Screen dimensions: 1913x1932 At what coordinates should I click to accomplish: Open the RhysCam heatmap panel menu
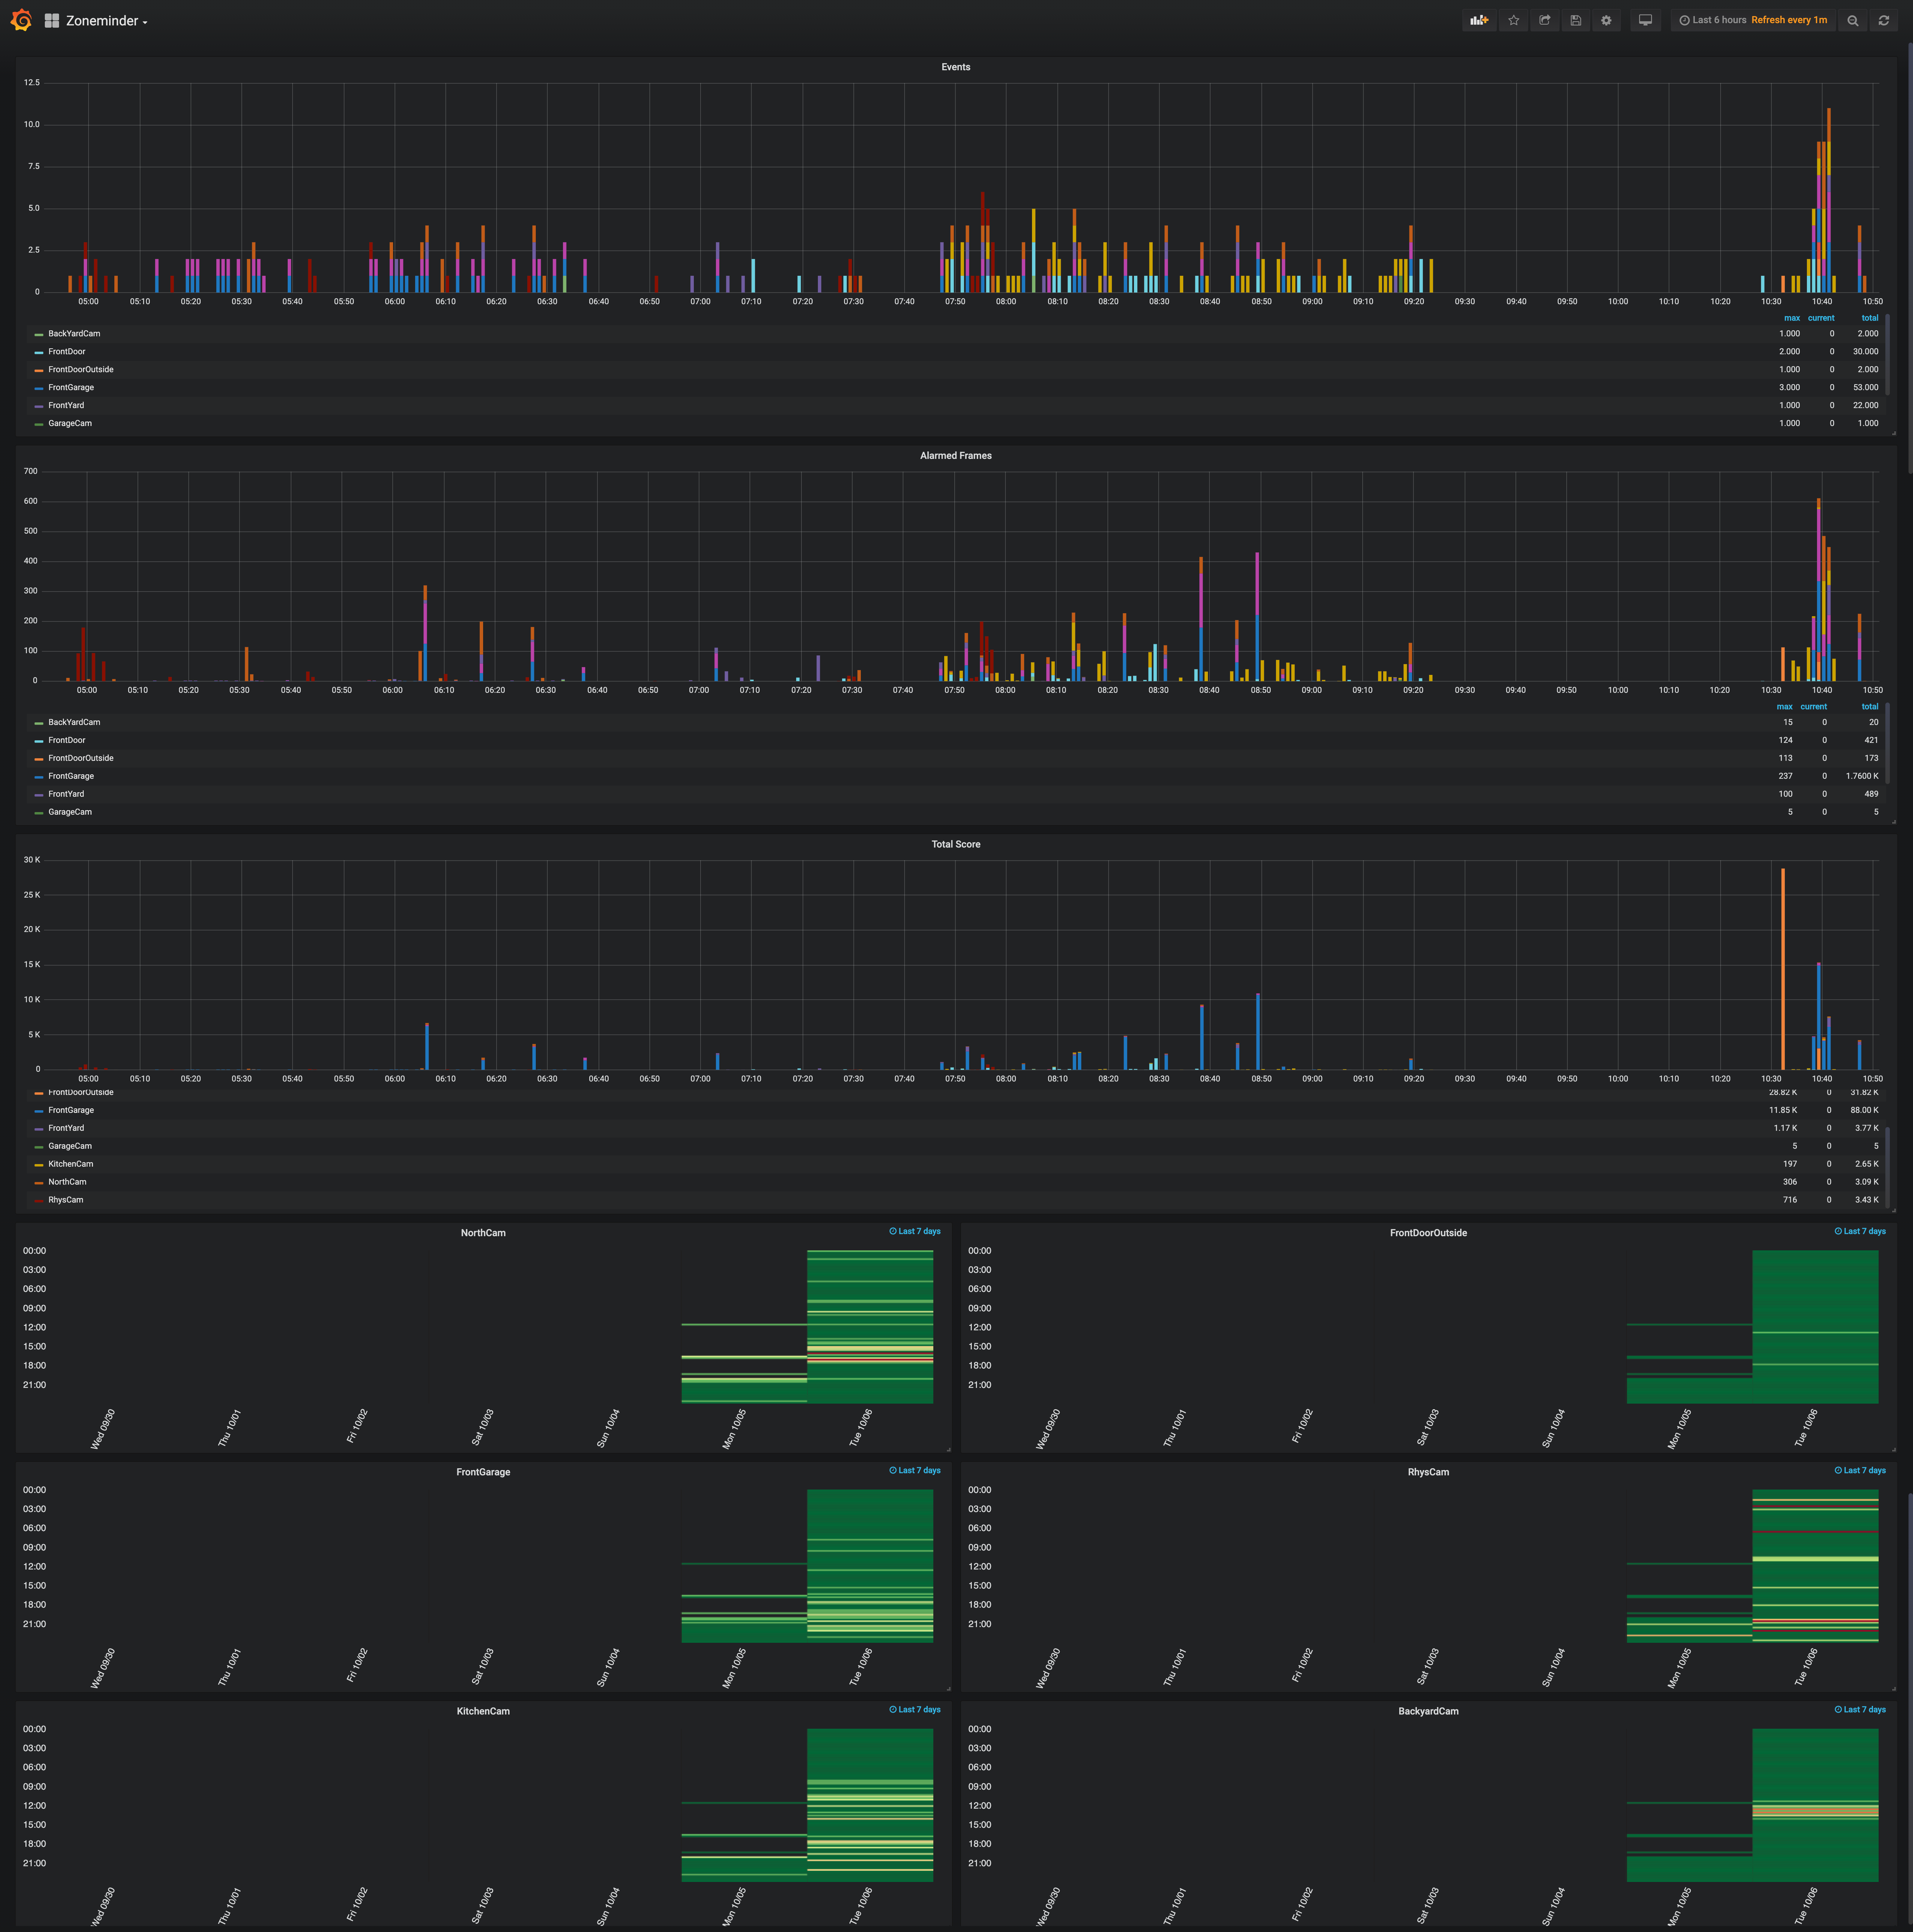click(1428, 1472)
